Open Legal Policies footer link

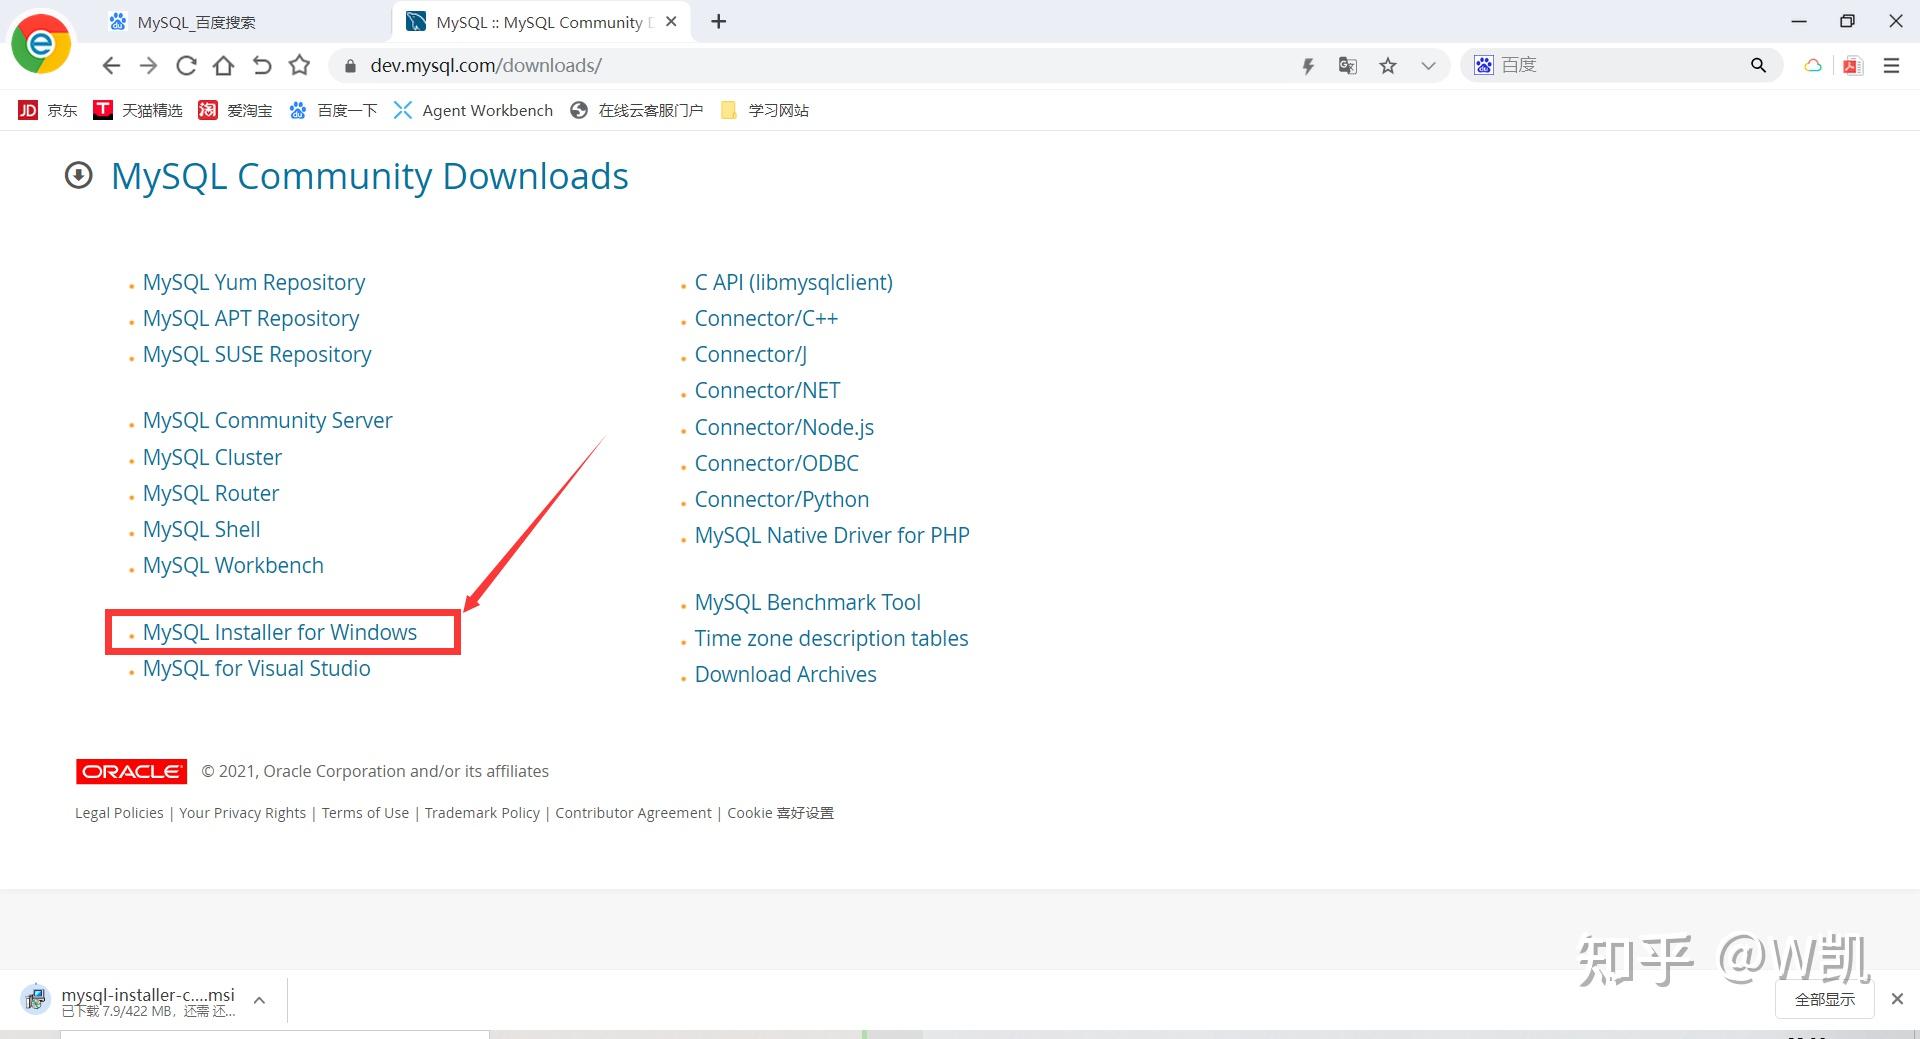pos(119,813)
